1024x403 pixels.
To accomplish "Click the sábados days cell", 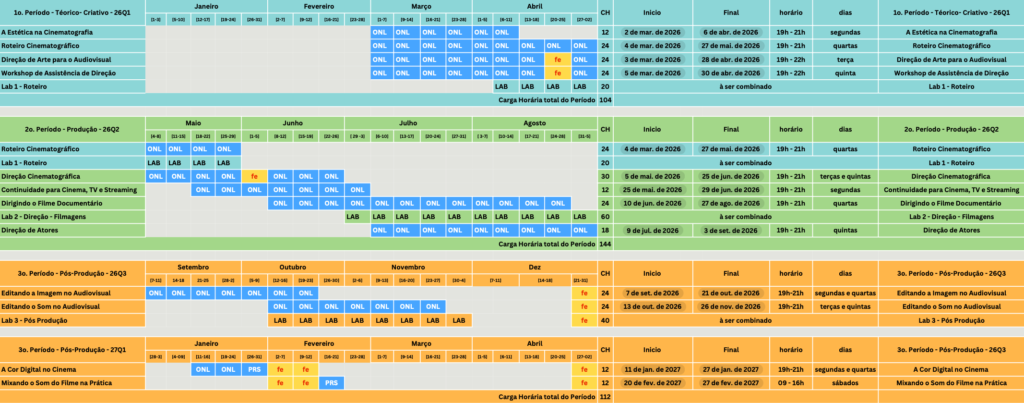I will (x=840, y=382).
